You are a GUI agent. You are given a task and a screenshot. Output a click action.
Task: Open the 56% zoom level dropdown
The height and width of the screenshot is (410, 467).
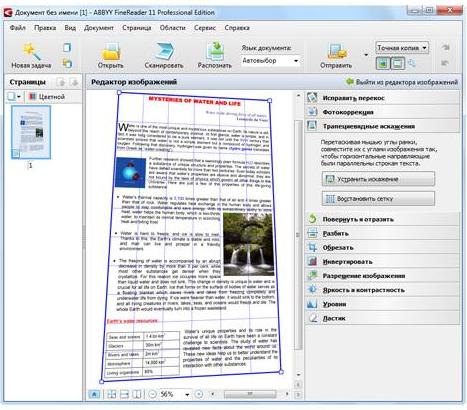click(175, 394)
